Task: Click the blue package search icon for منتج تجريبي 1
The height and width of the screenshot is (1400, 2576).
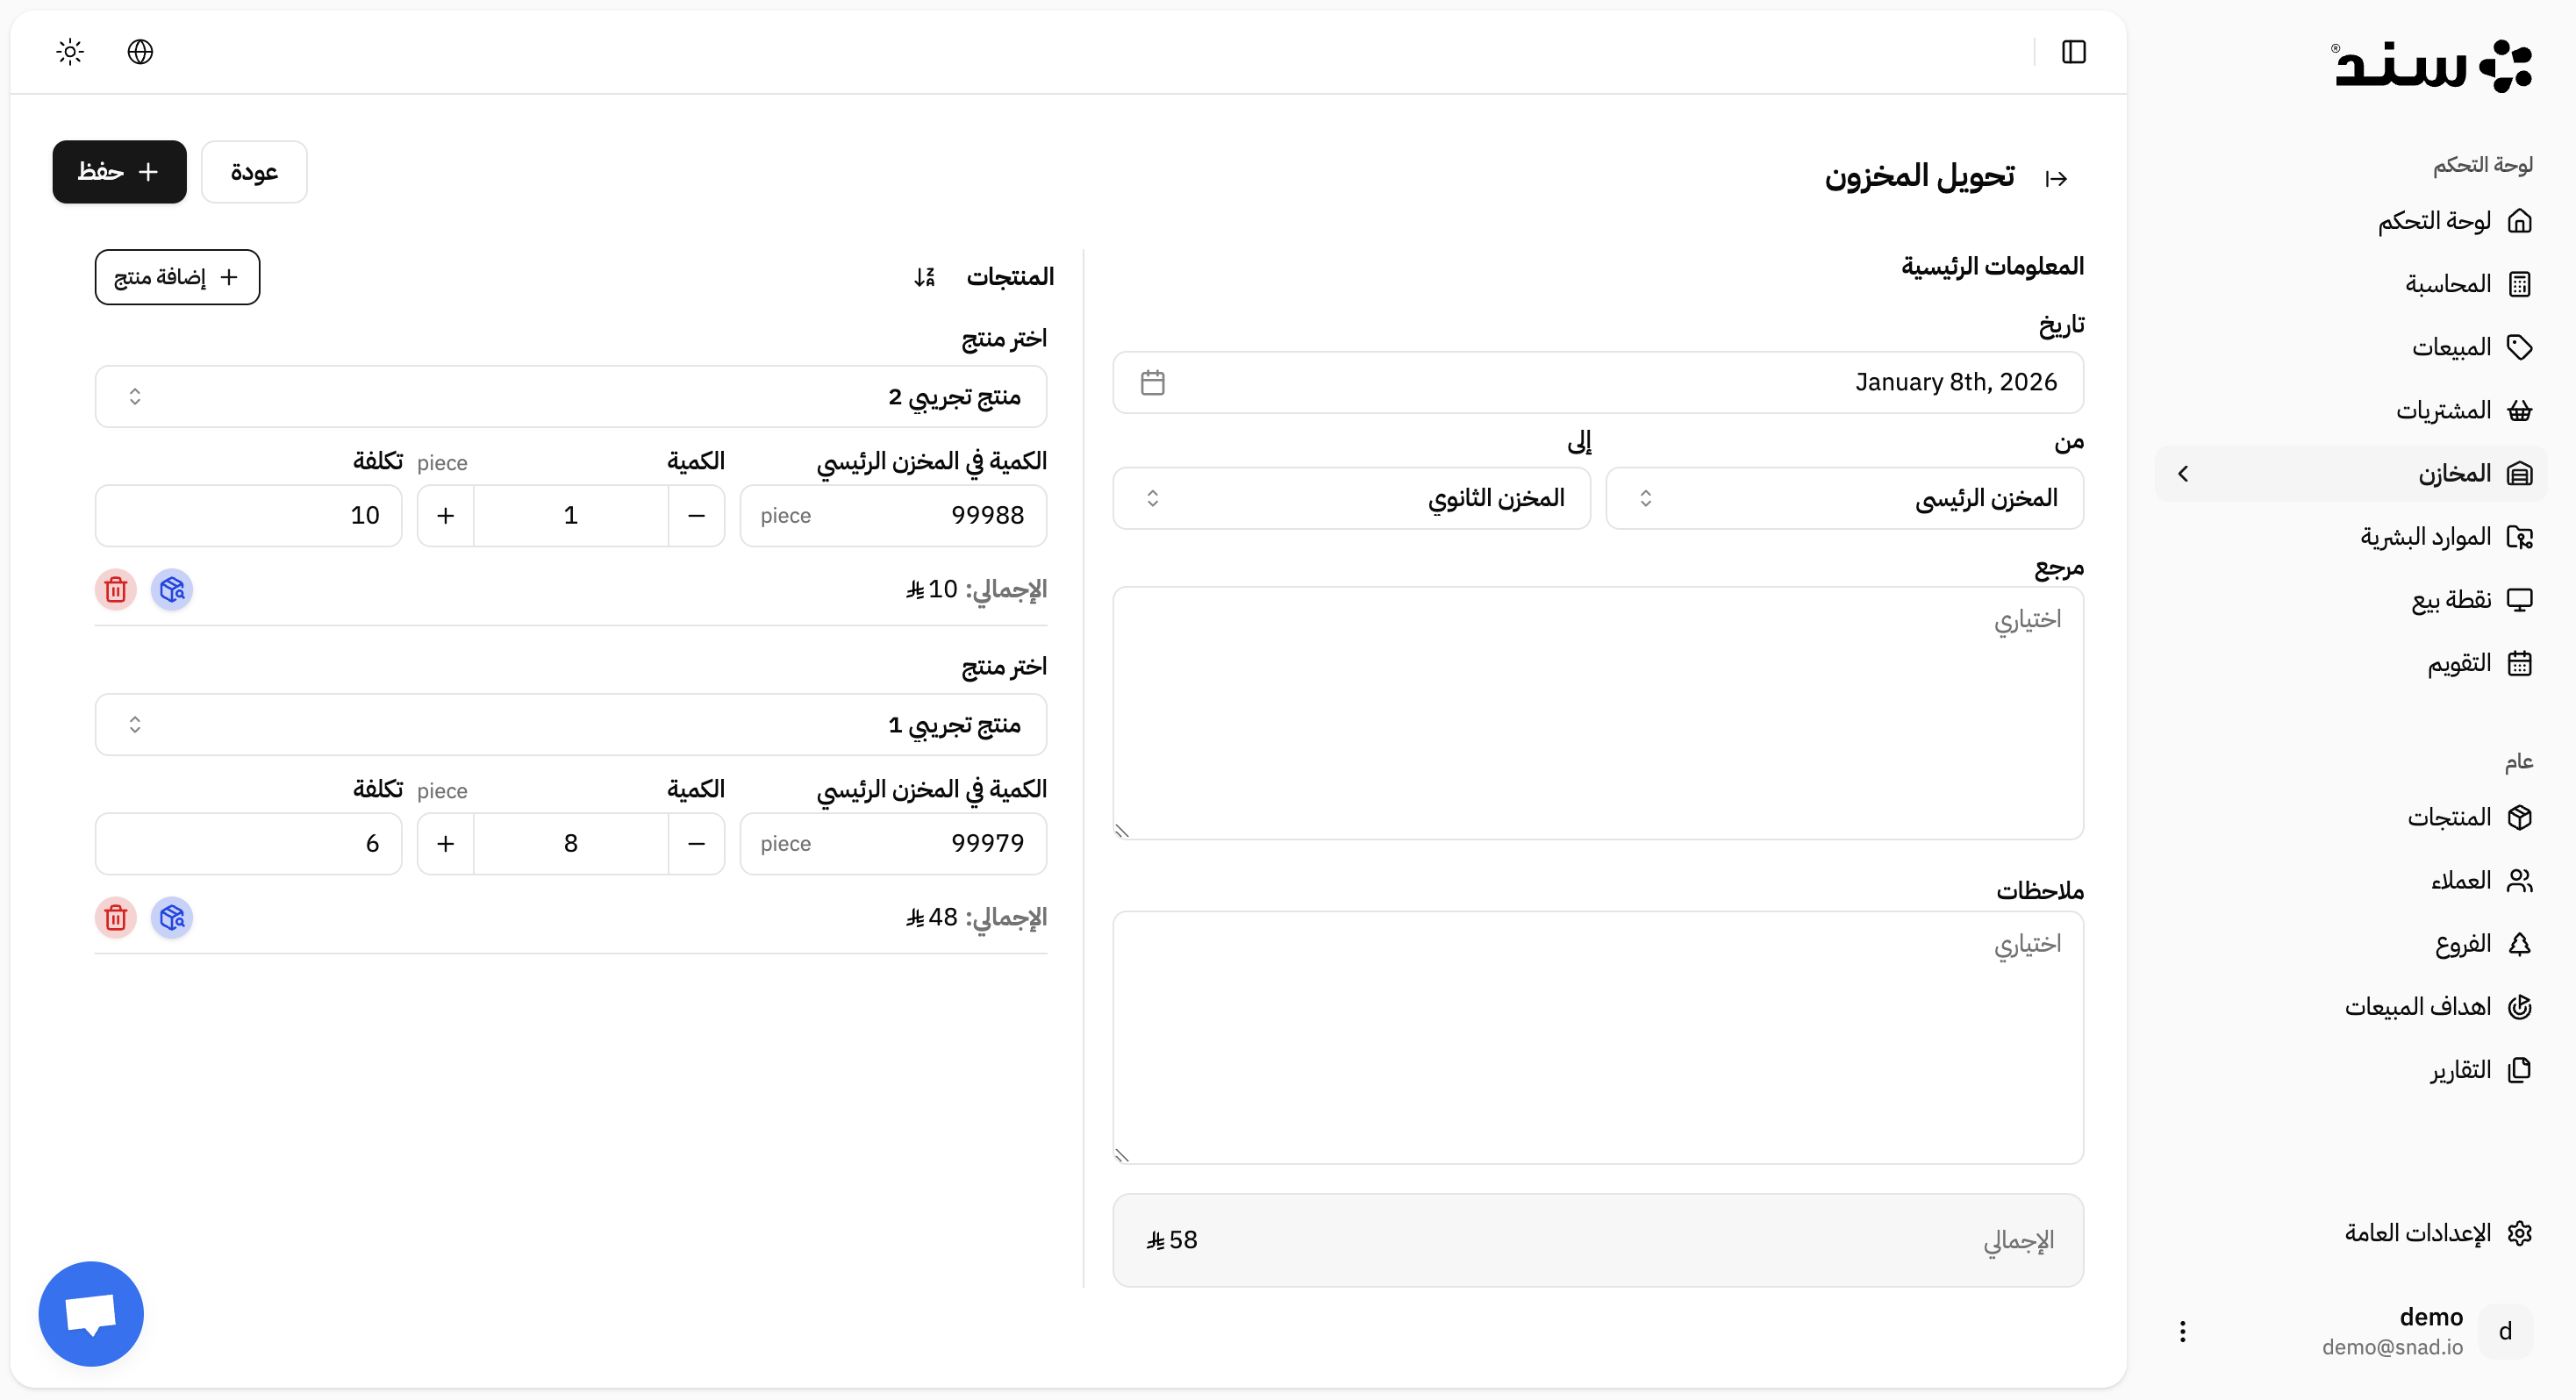Action: coord(172,918)
